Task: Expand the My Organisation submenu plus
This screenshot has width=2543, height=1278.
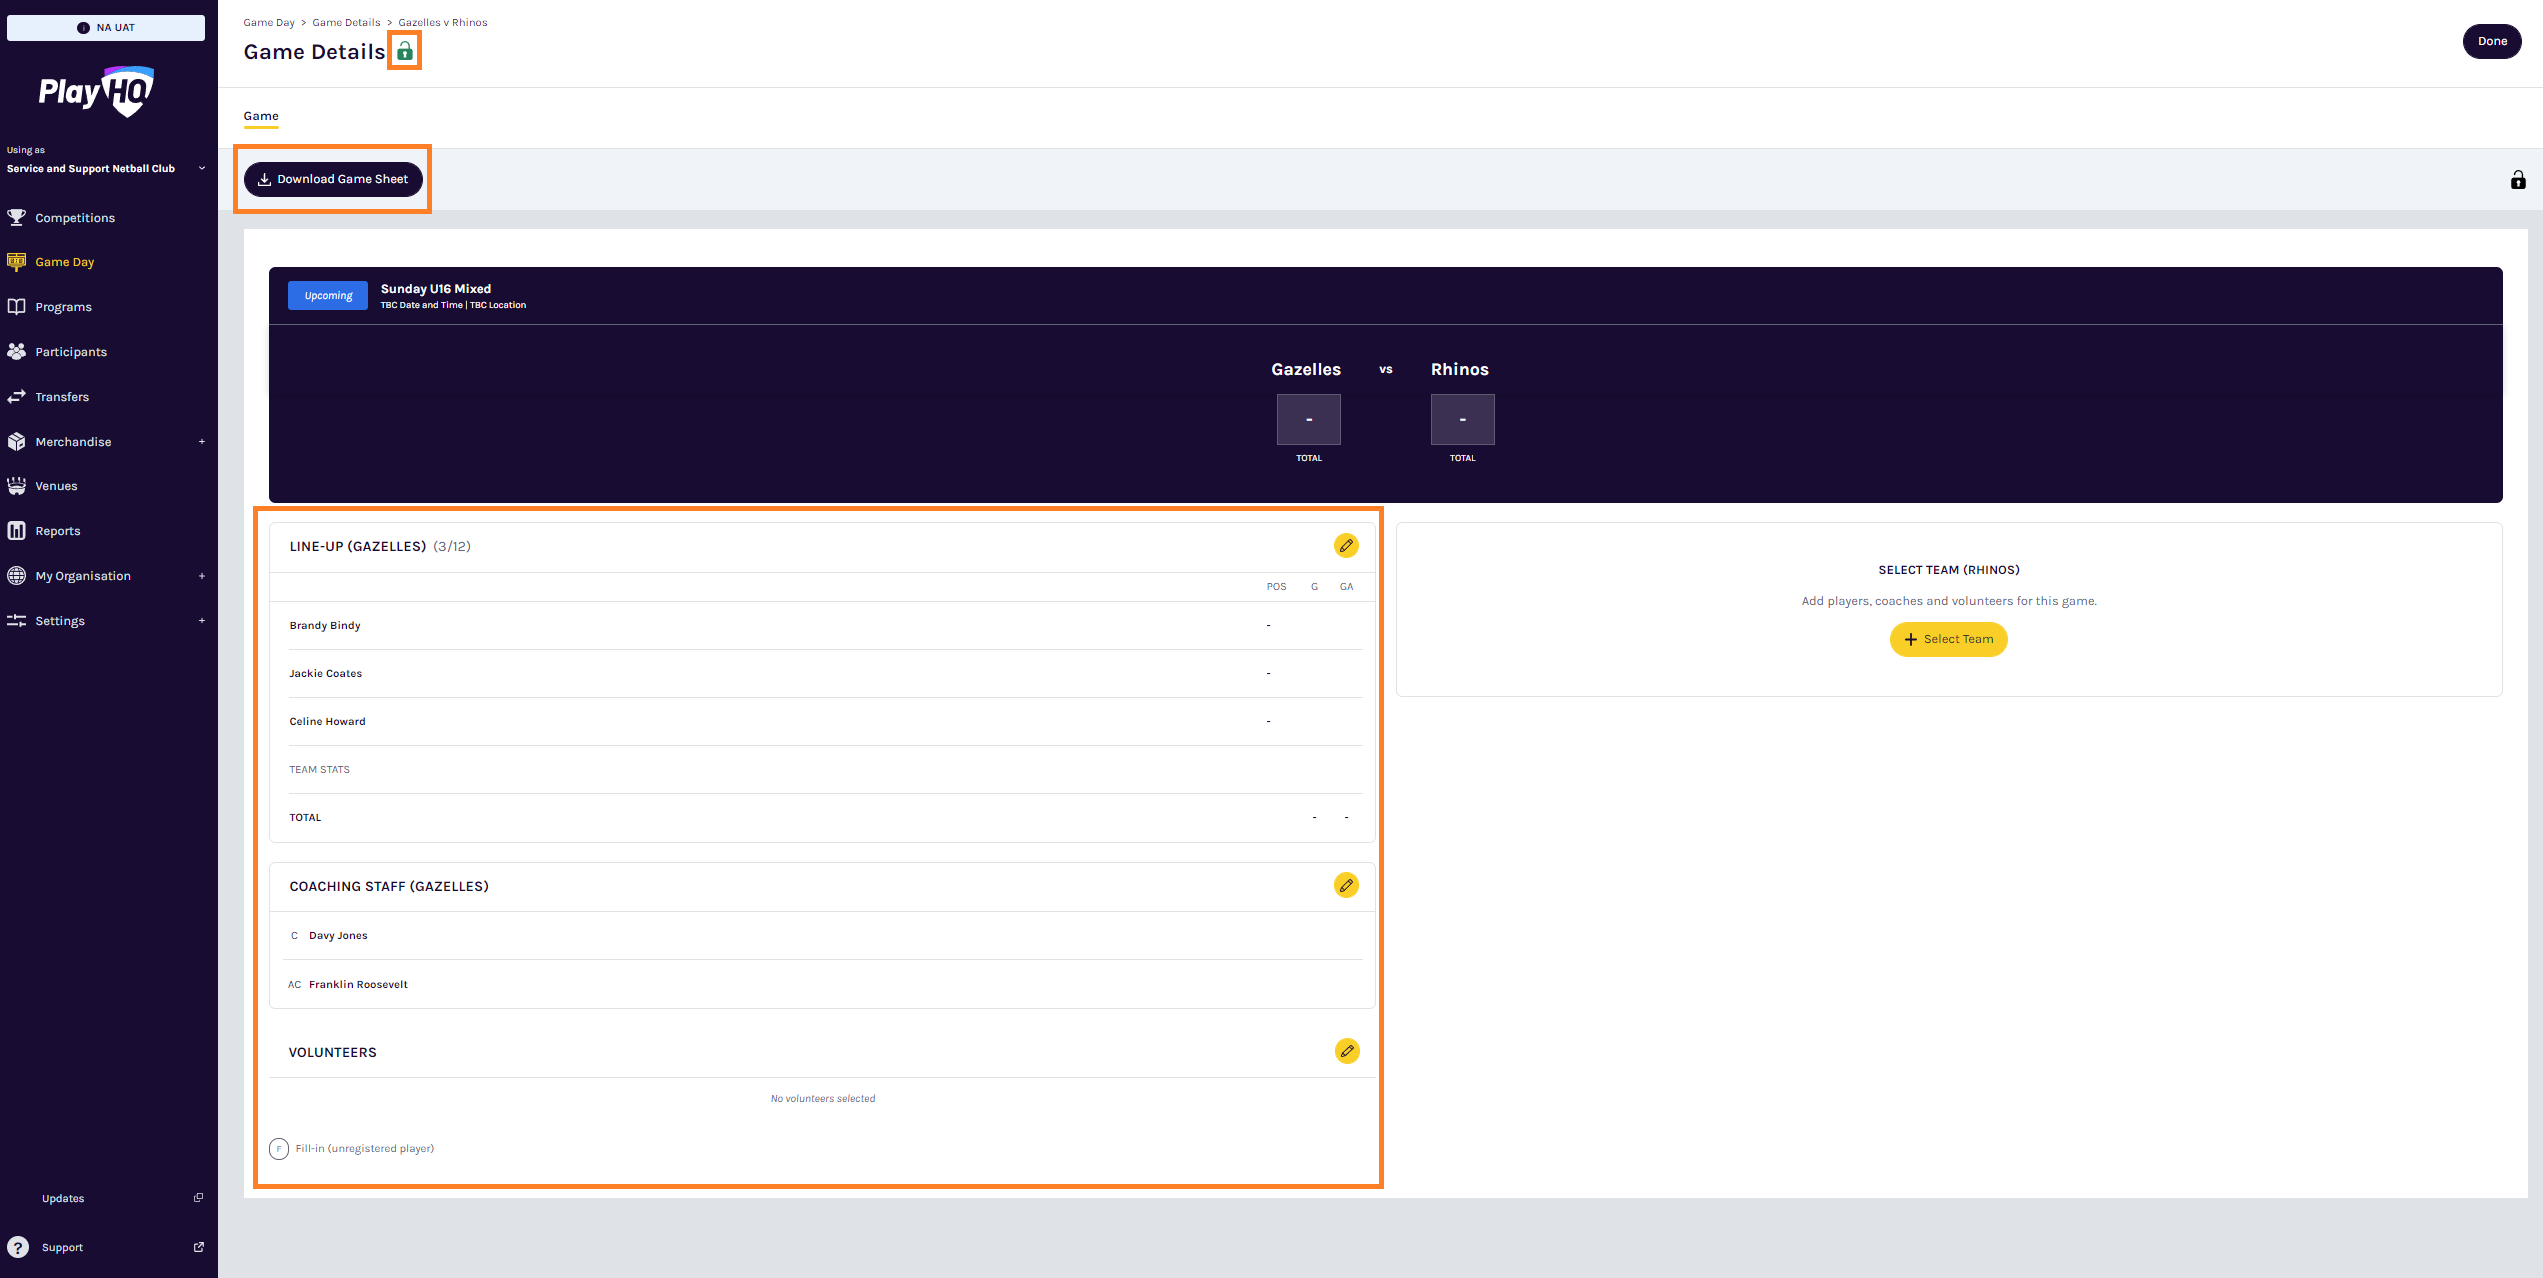Action: (x=202, y=576)
